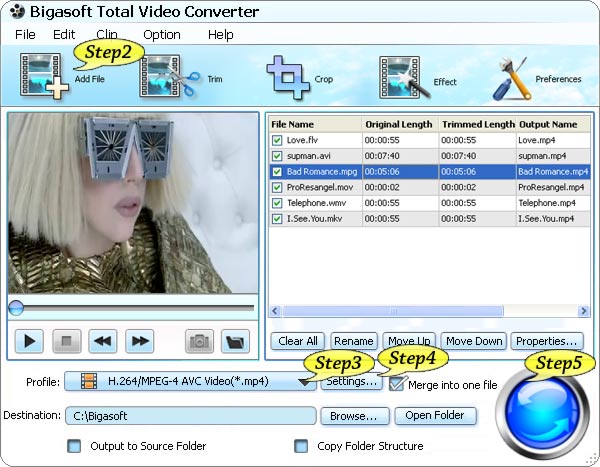Screen dimensions: 600x467
Task: Open the File menu
Action: 25,34
